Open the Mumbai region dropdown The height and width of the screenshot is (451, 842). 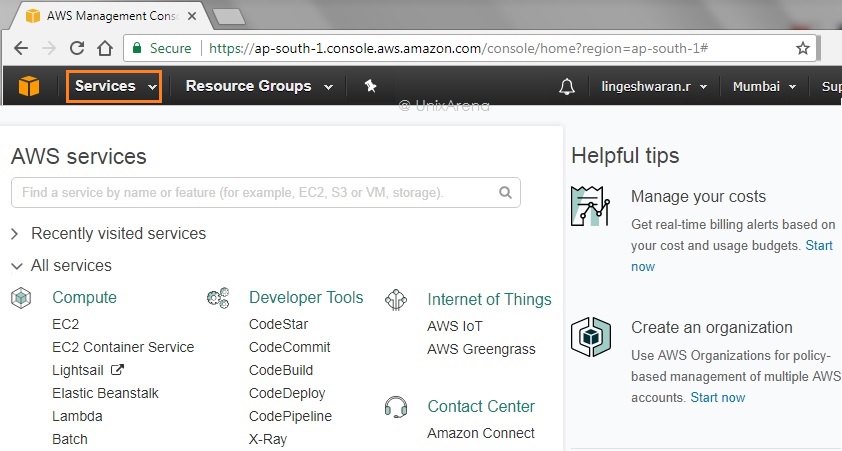[x=764, y=87]
